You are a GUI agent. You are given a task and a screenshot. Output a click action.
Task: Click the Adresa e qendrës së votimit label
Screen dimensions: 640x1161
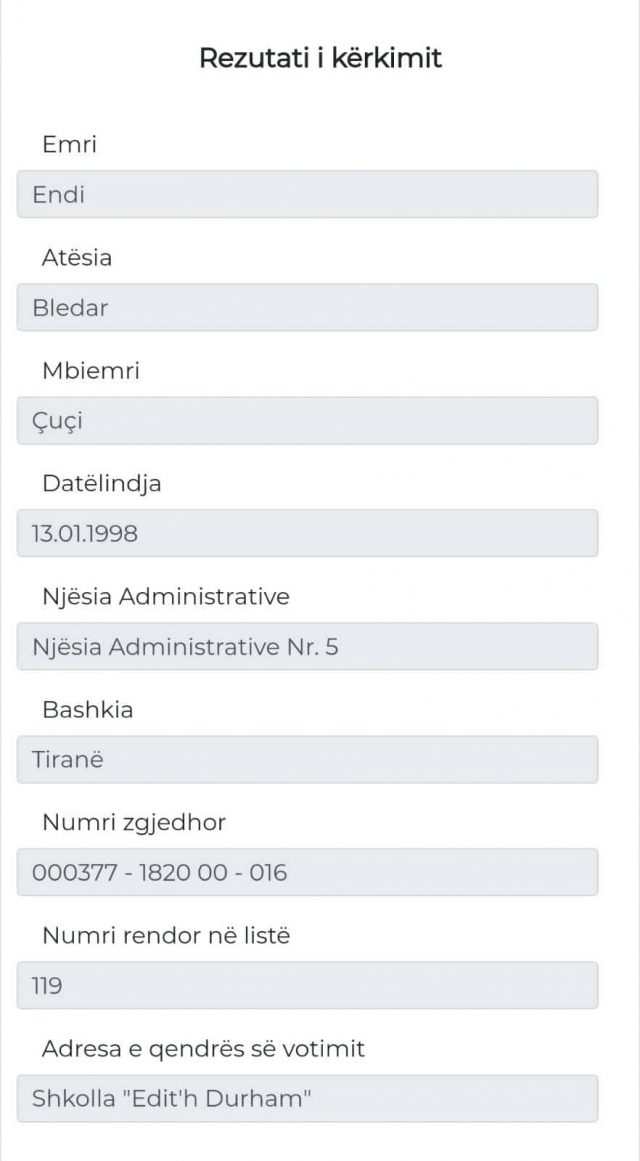point(203,1048)
